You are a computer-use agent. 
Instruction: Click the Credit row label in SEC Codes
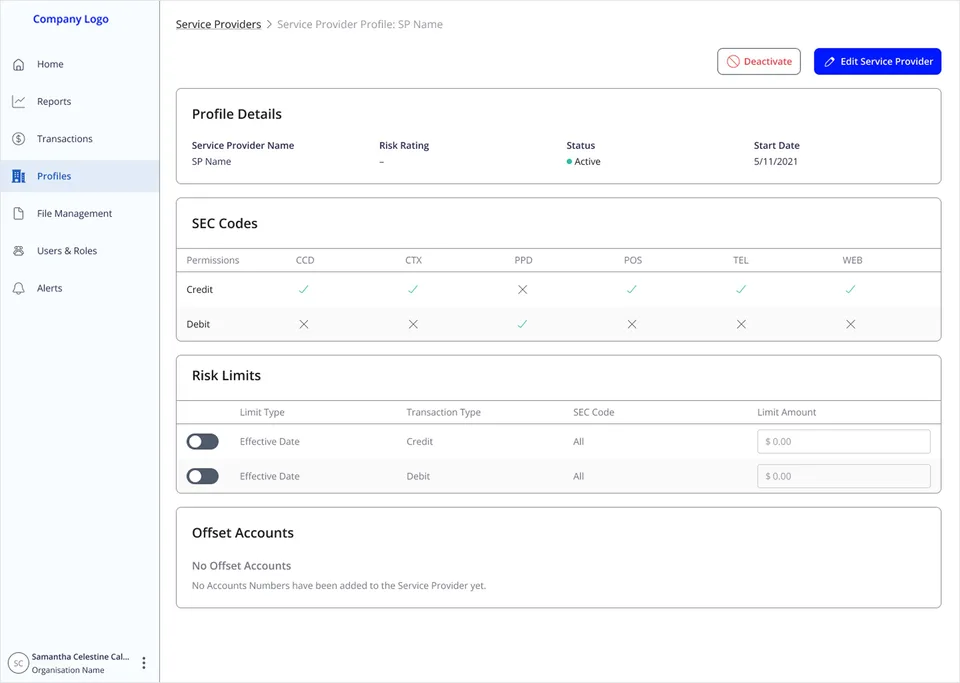tap(200, 289)
